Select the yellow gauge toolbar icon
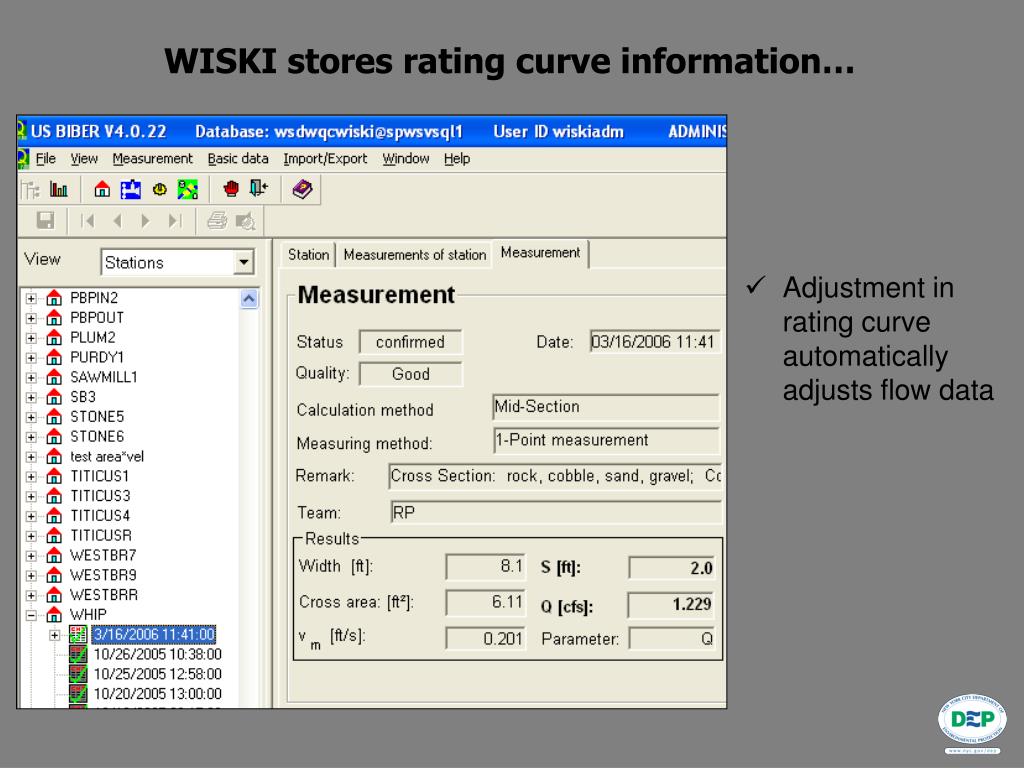 pyautogui.click(x=159, y=189)
